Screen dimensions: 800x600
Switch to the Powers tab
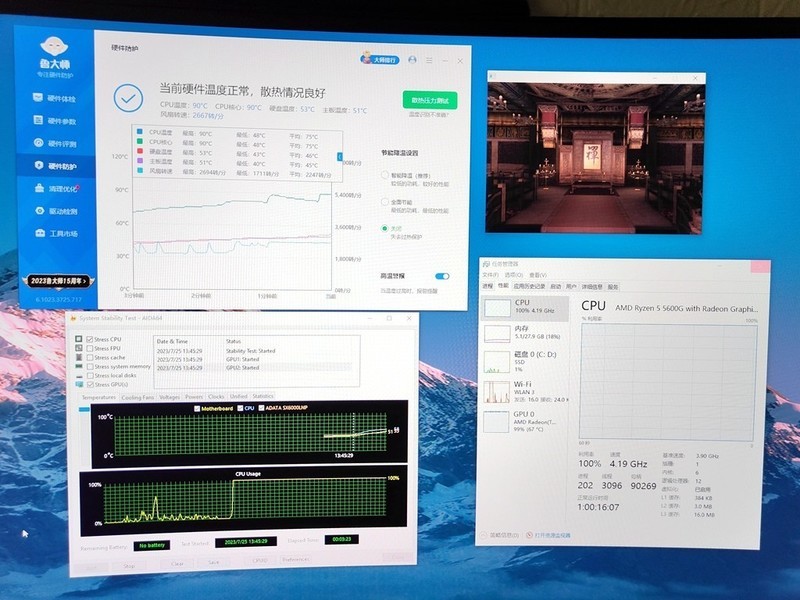click(194, 396)
